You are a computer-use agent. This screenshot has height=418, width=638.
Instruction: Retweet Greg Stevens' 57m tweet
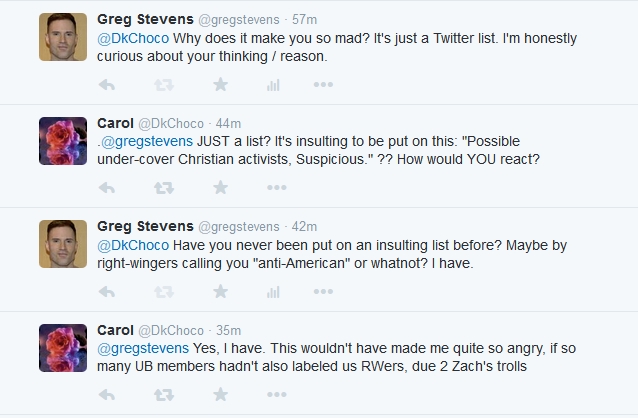coord(164,85)
